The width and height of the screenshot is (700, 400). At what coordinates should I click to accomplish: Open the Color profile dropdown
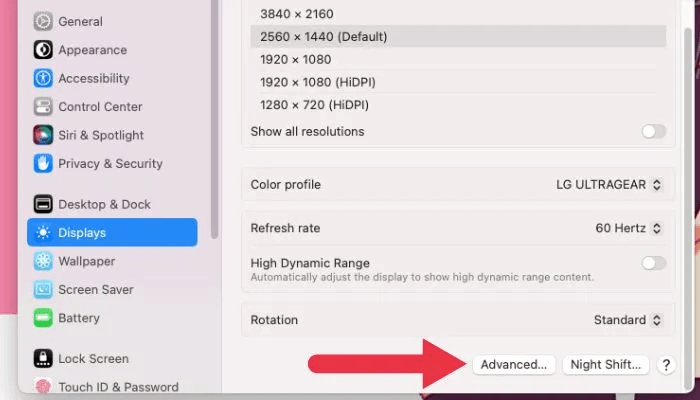tap(609, 185)
